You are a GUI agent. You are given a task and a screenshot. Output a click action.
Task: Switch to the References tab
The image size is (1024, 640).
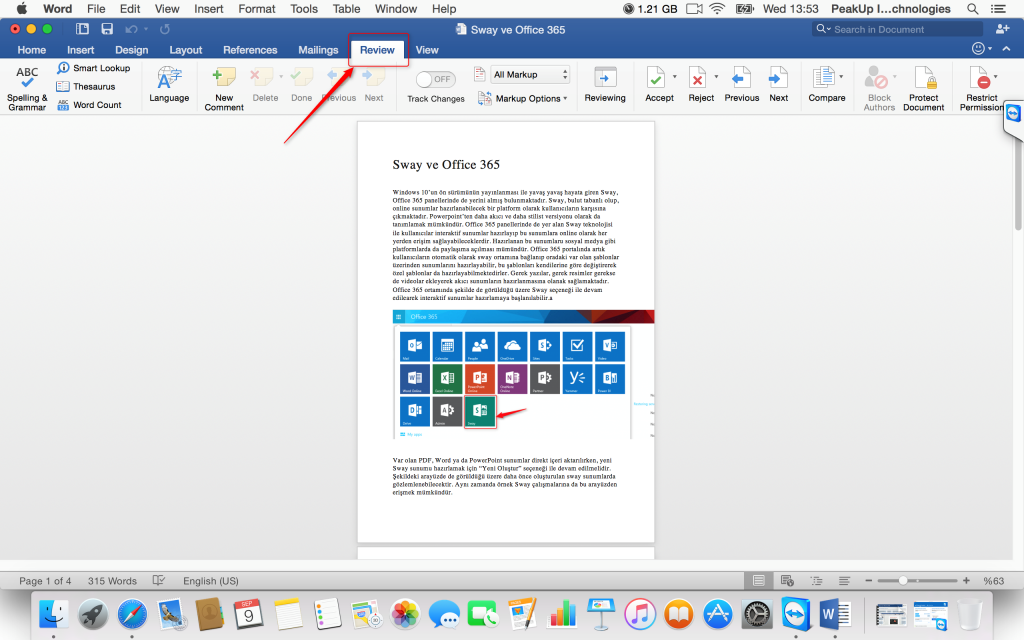250,50
